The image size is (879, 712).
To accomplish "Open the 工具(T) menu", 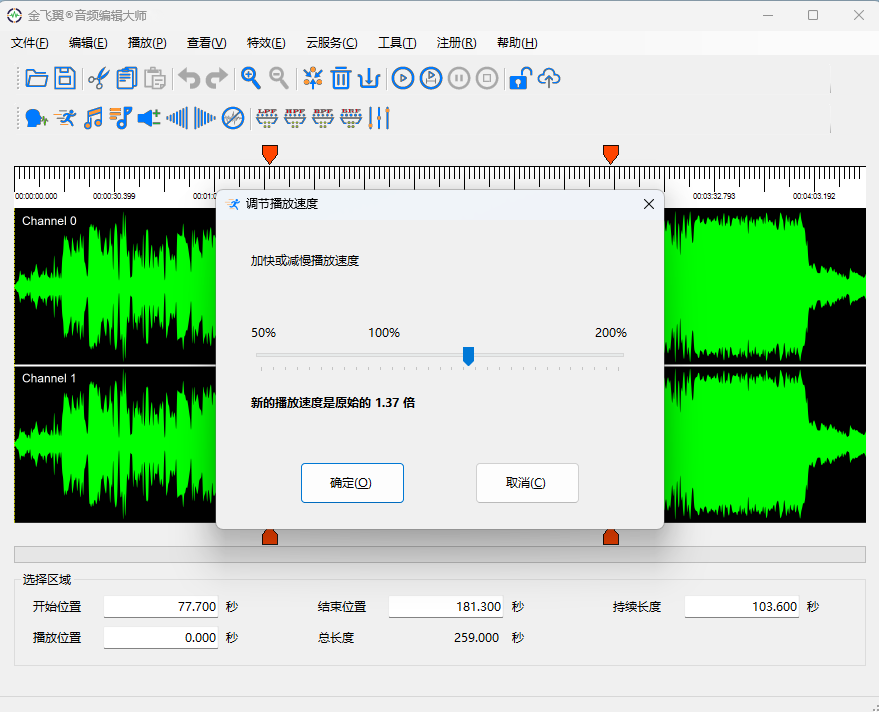I will click(x=397, y=43).
